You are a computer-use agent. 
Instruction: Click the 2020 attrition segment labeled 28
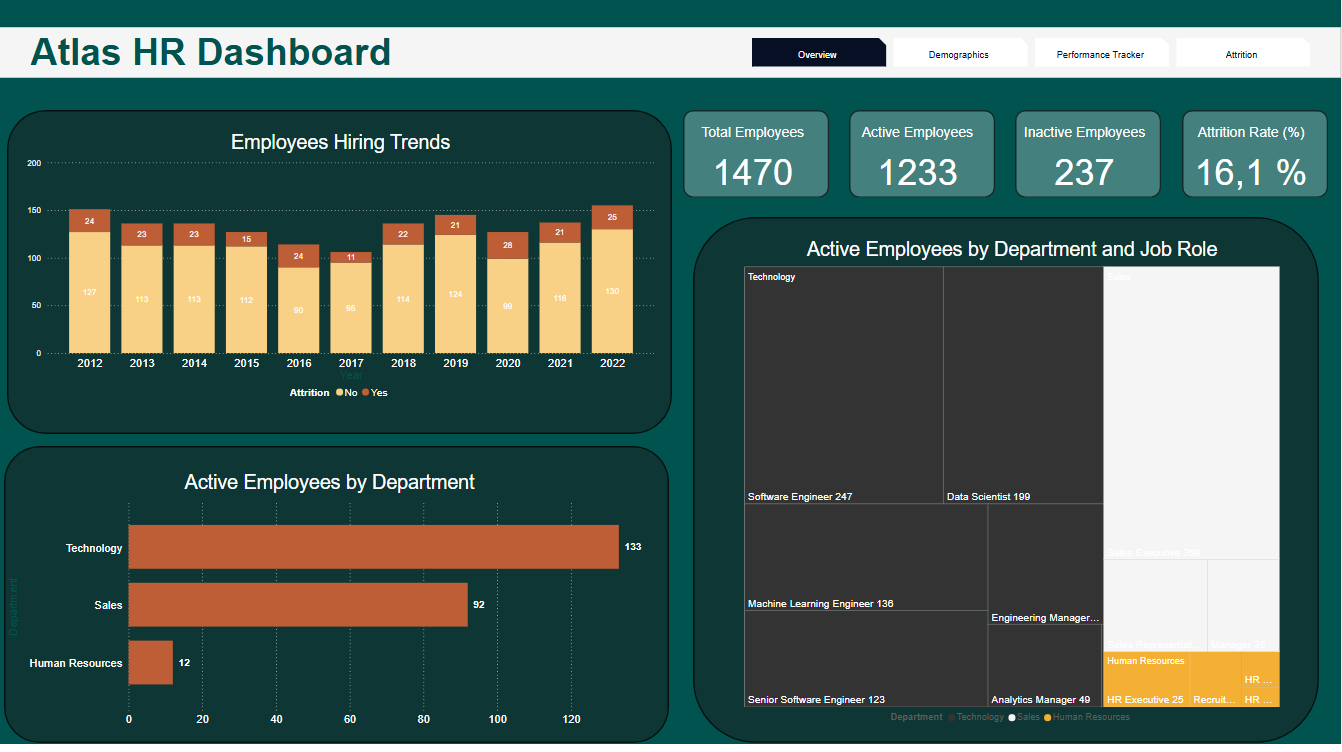pyautogui.click(x=508, y=246)
